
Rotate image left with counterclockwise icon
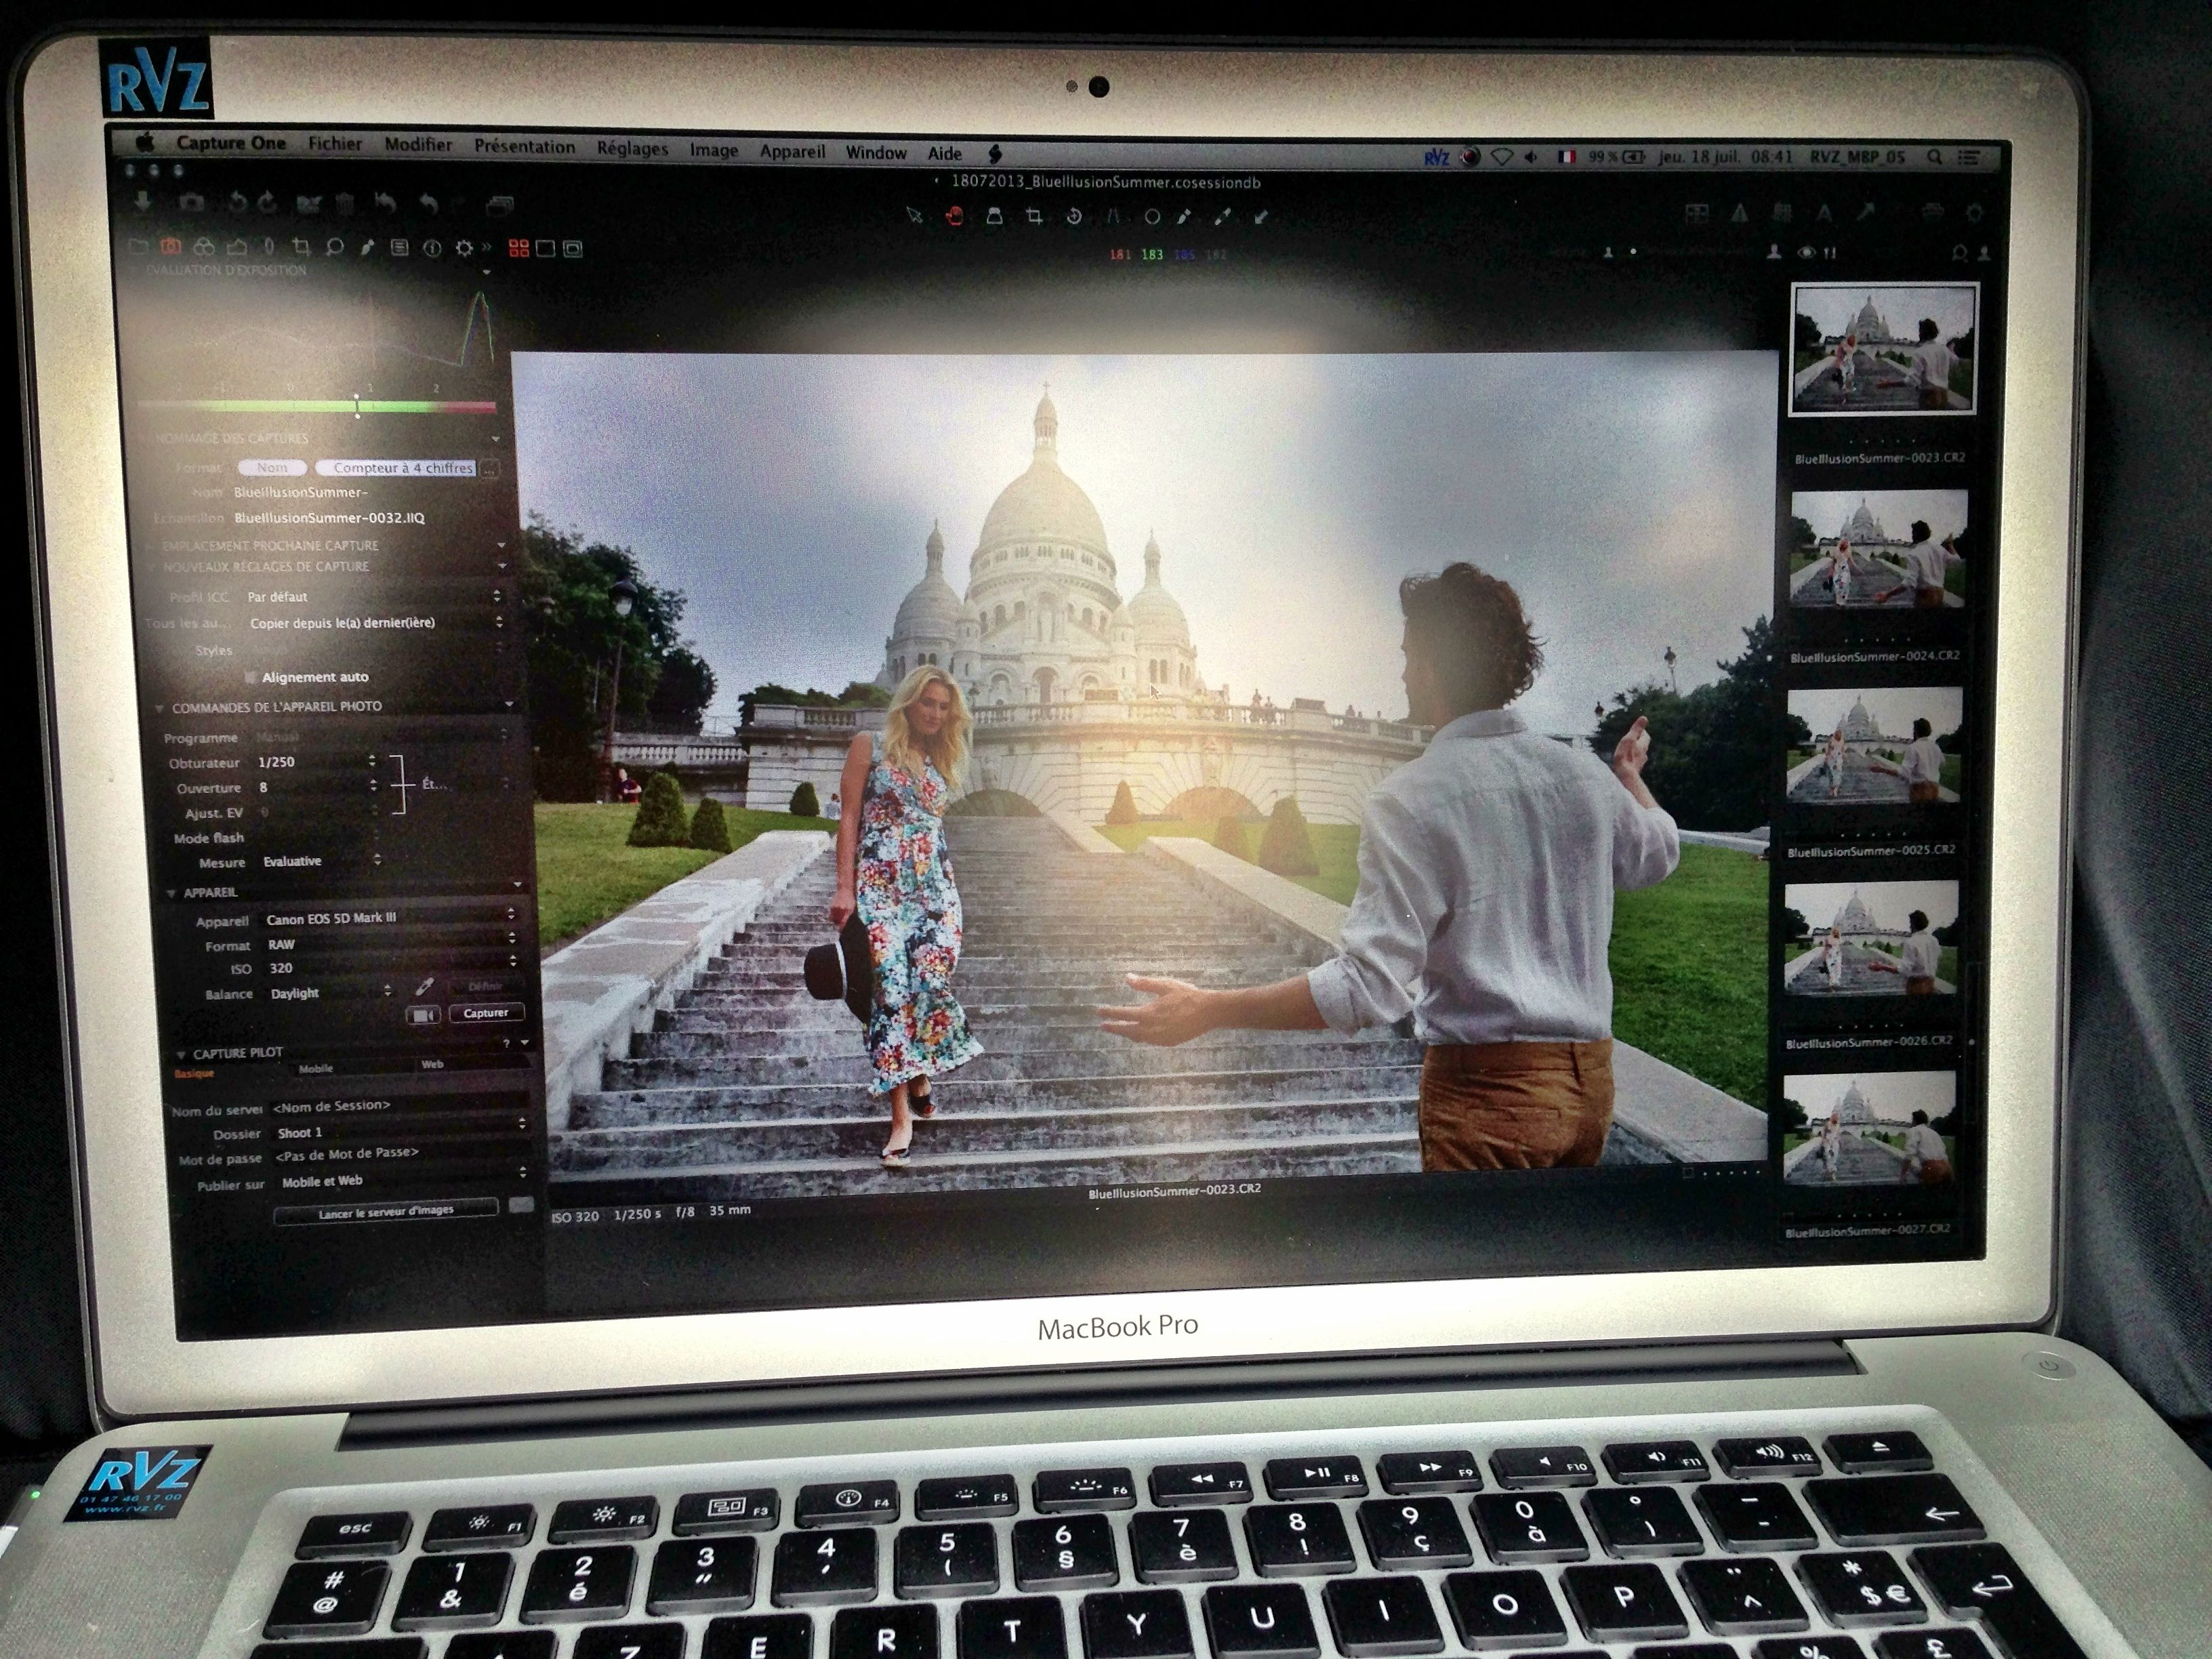point(237,203)
